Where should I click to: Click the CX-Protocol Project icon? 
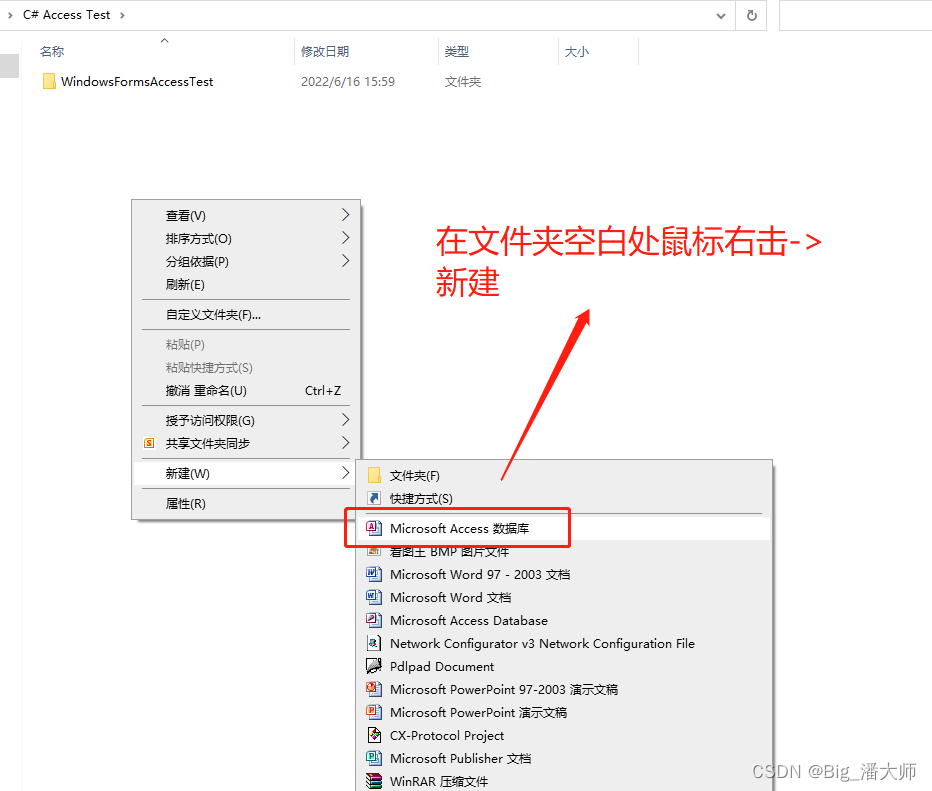point(374,735)
